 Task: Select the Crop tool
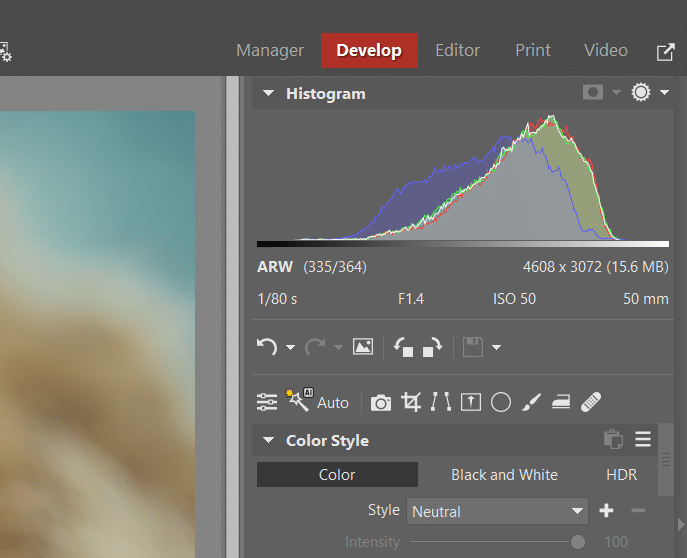[410, 402]
